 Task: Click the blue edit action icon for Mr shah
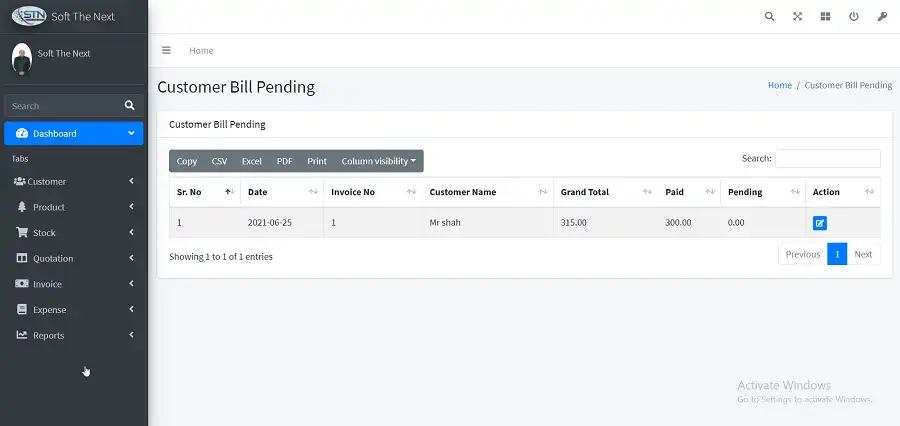[820, 223]
